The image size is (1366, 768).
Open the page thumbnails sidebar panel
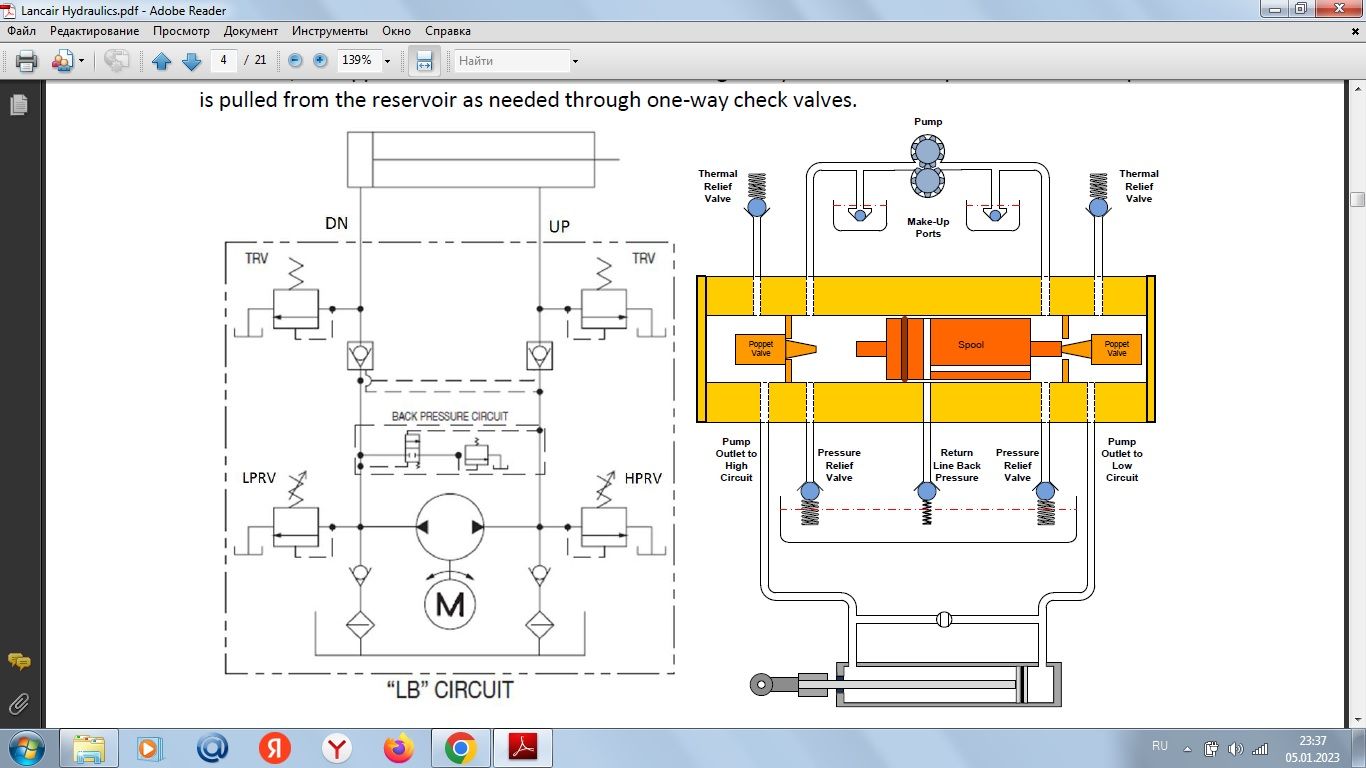tap(18, 105)
